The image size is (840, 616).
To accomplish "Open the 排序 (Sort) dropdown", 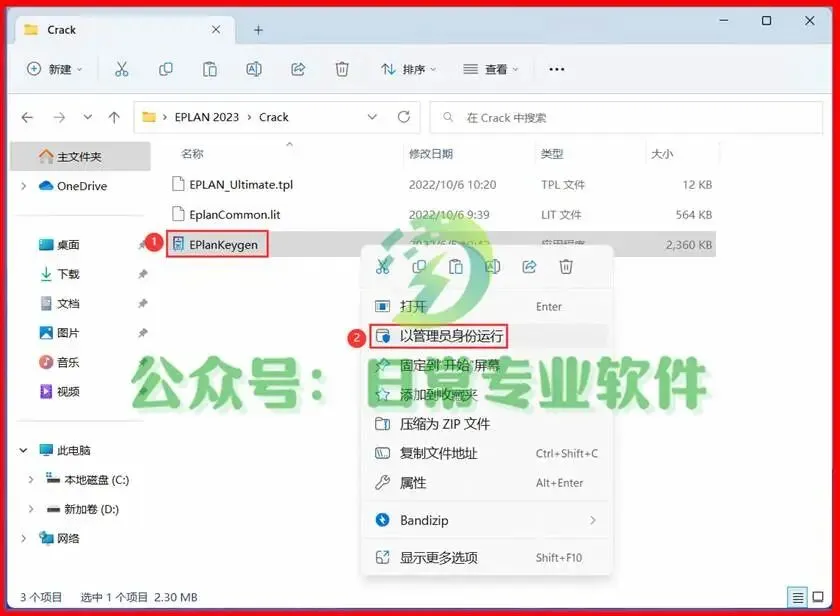I will 409,69.
